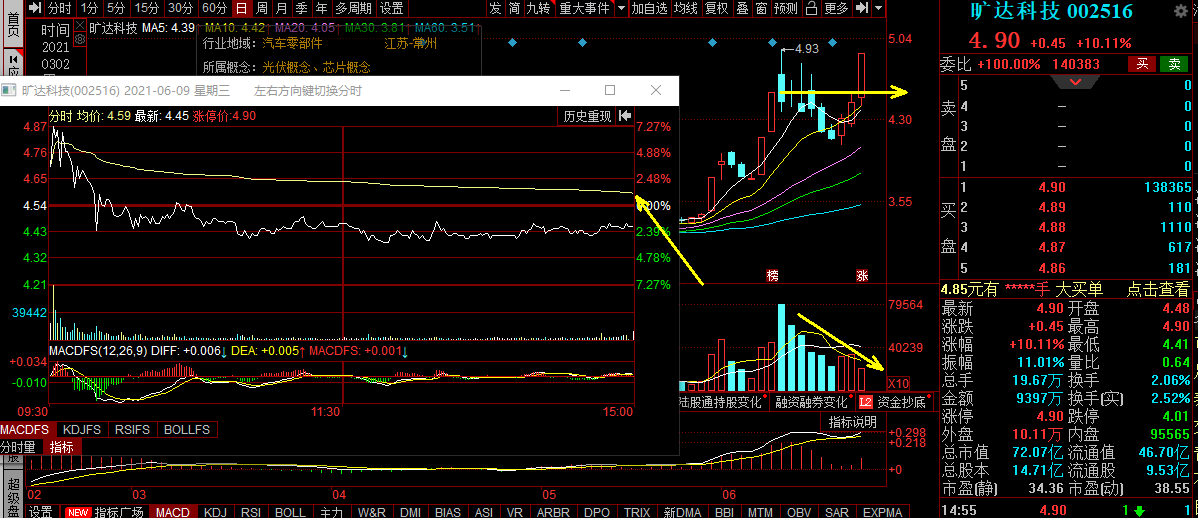This screenshot has width=1198, height=518.
Task: Click the 汽车零部件 industry text
Action: coord(291,44)
